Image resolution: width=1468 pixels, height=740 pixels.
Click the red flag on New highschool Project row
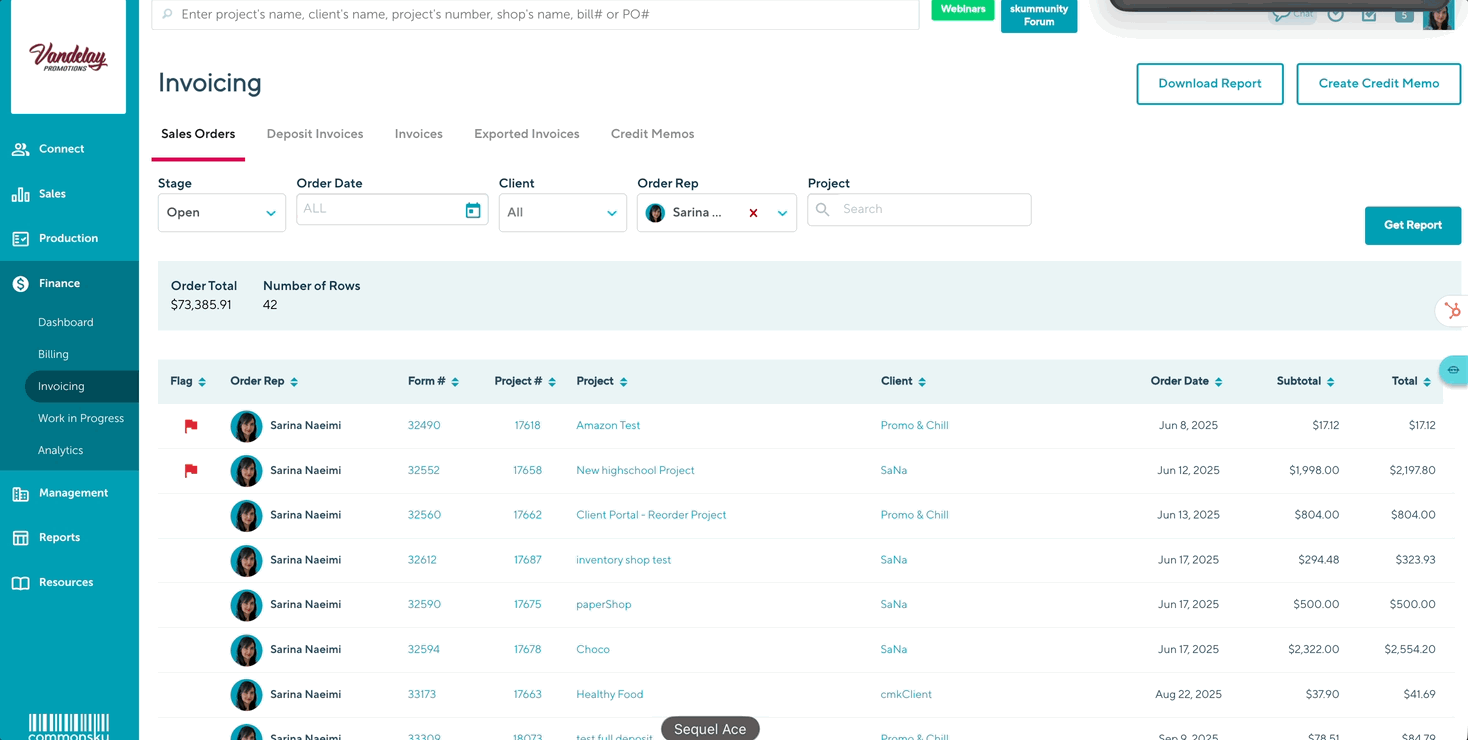coord(191,471)
